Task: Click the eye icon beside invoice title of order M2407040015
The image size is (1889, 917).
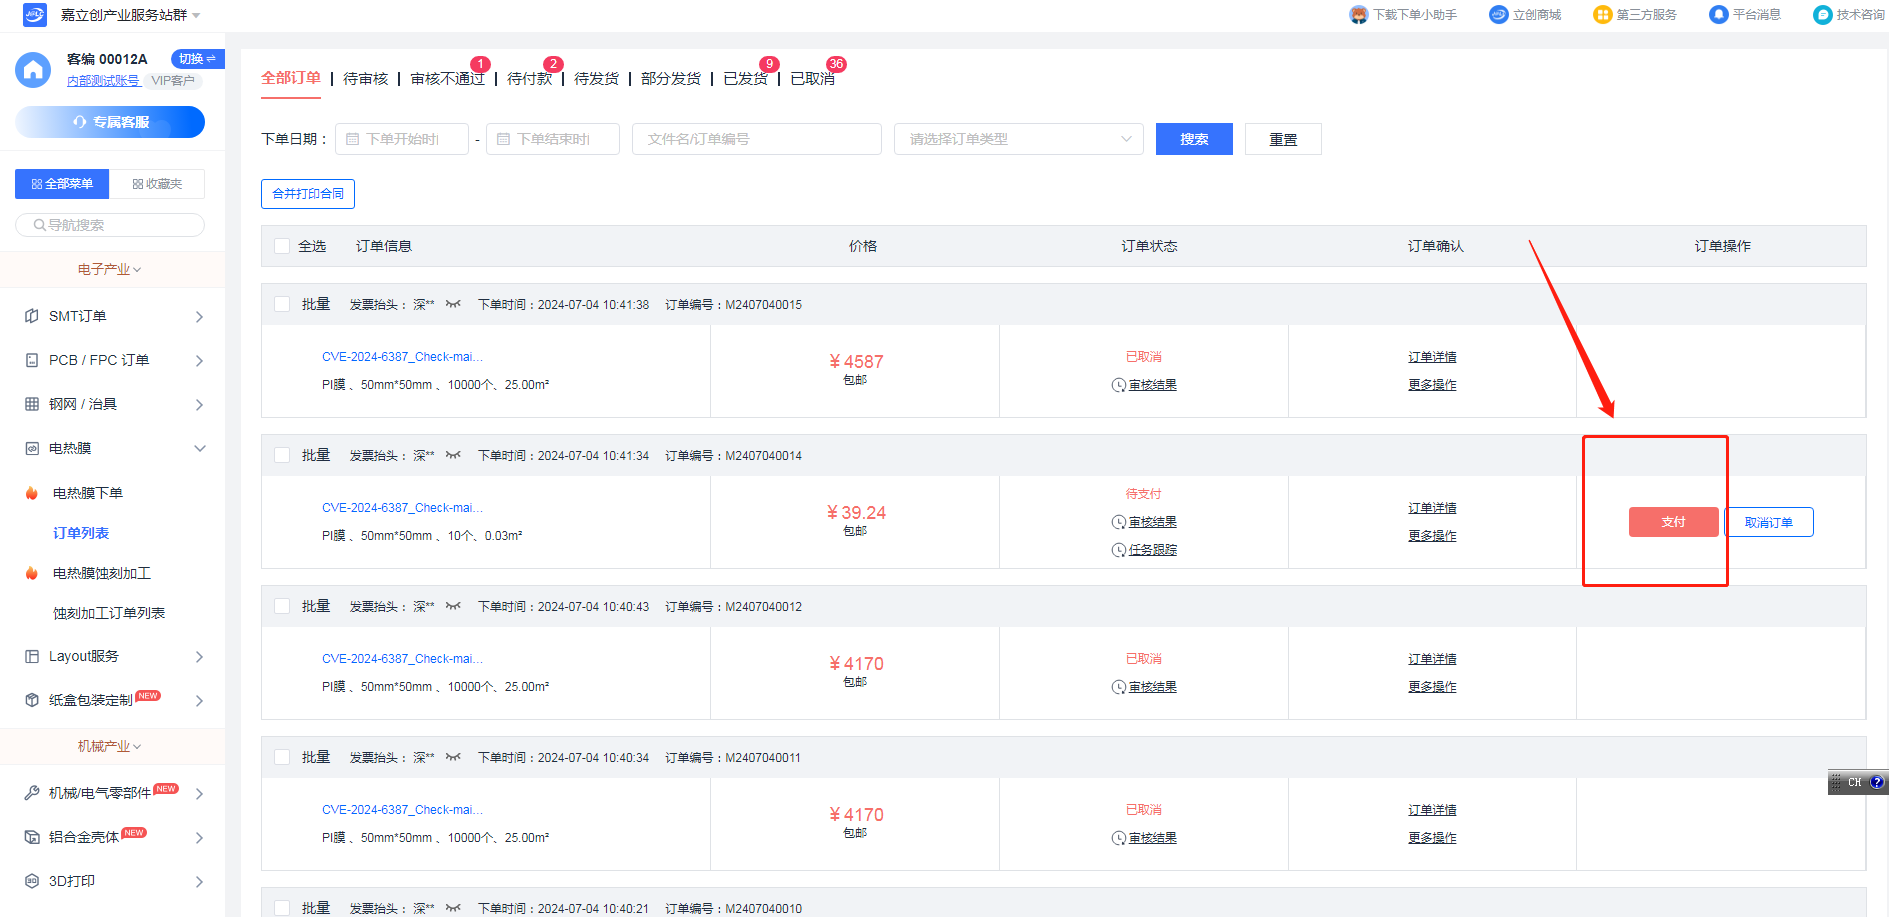Action: pyautogui.click(x=453, y=305)
